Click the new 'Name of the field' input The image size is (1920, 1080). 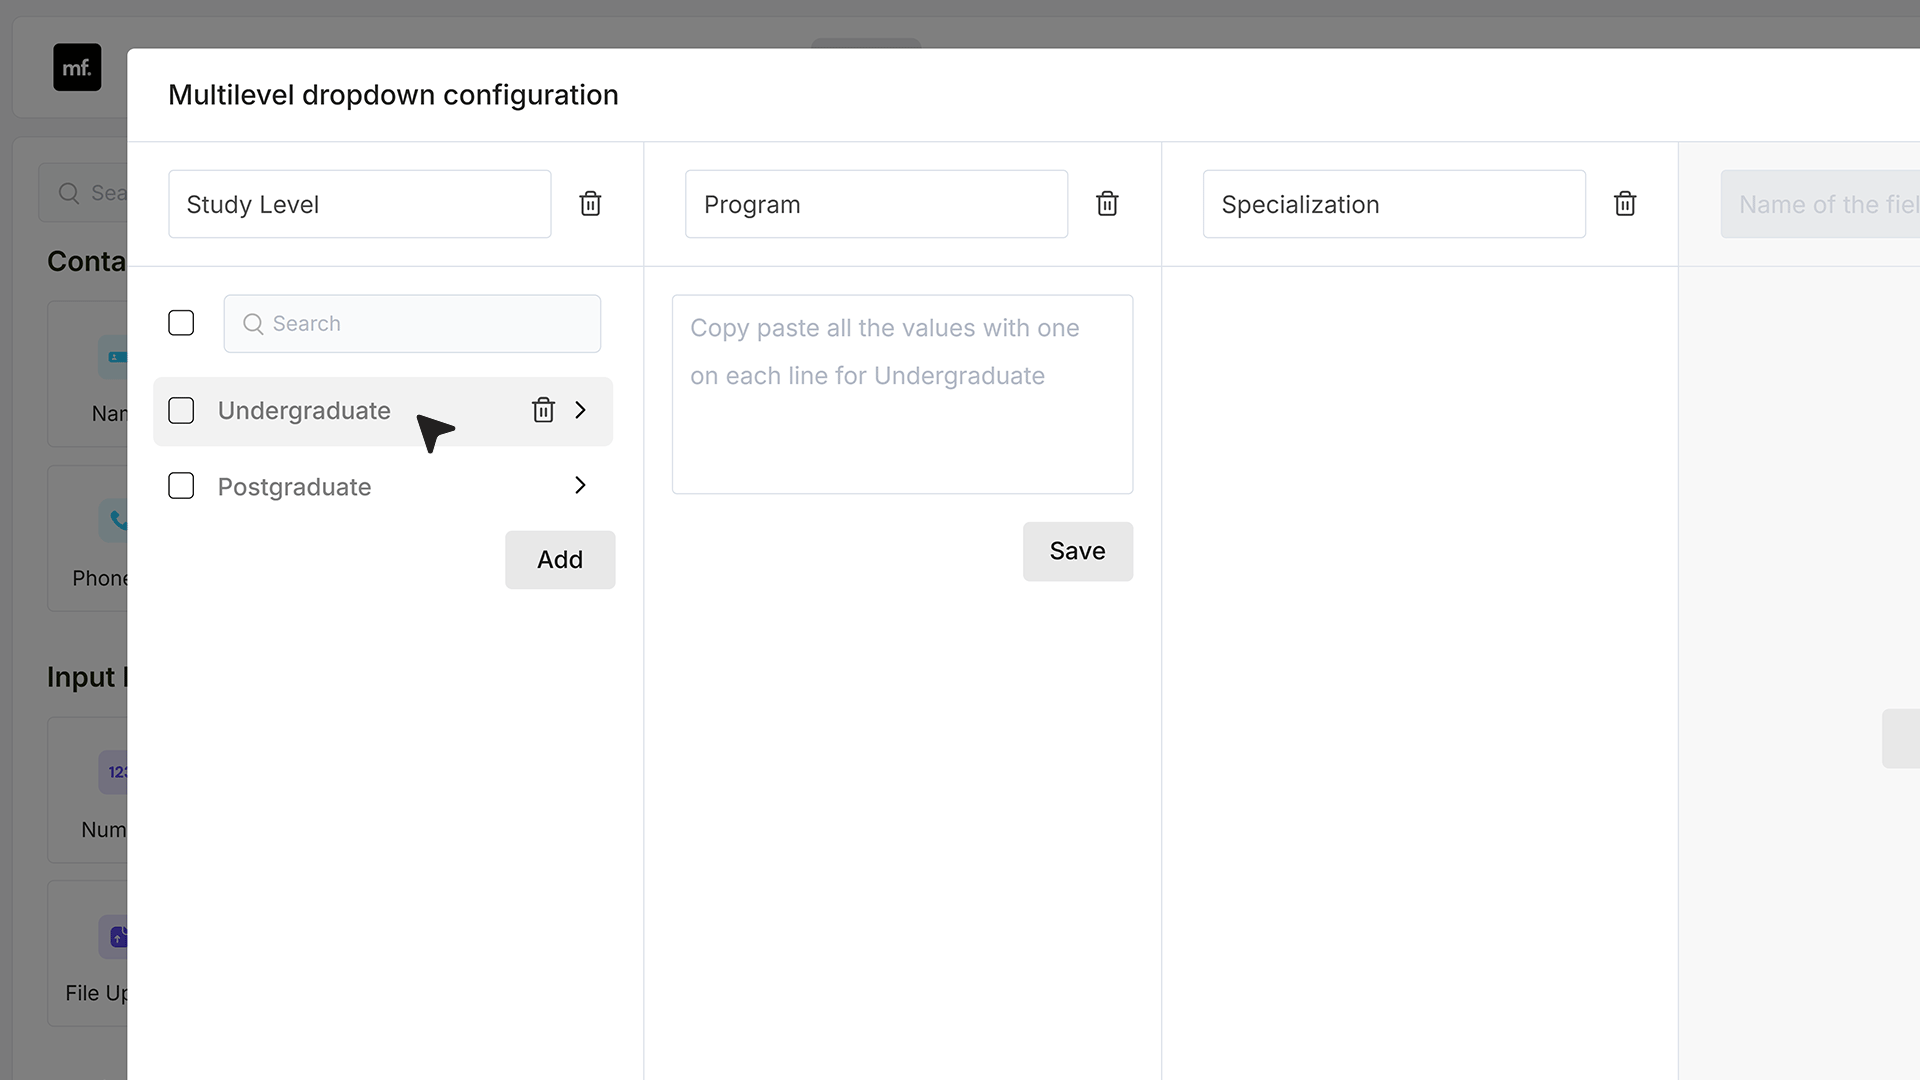1820,204
